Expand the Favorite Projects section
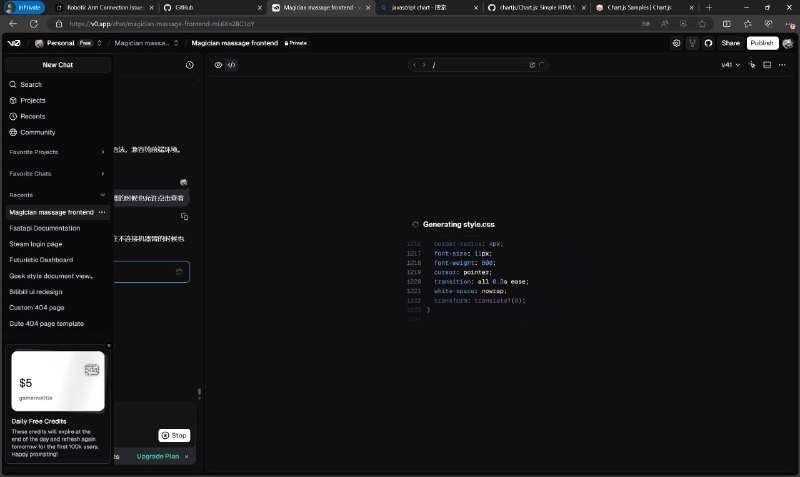 click(x=103, y=152)
